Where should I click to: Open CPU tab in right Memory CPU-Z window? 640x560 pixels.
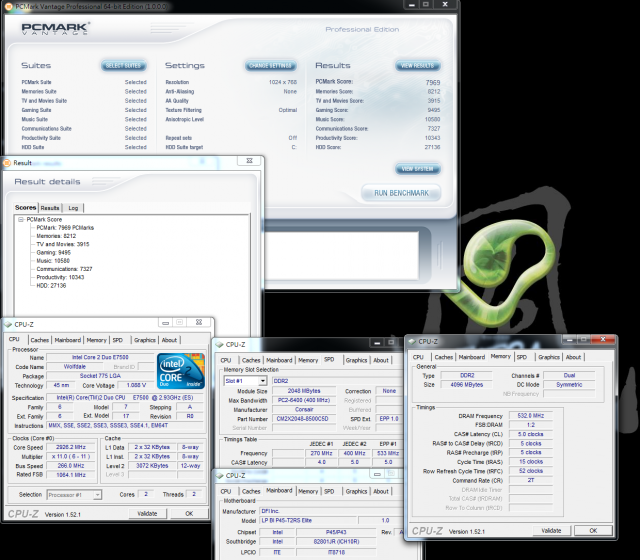tap(418, 357)
